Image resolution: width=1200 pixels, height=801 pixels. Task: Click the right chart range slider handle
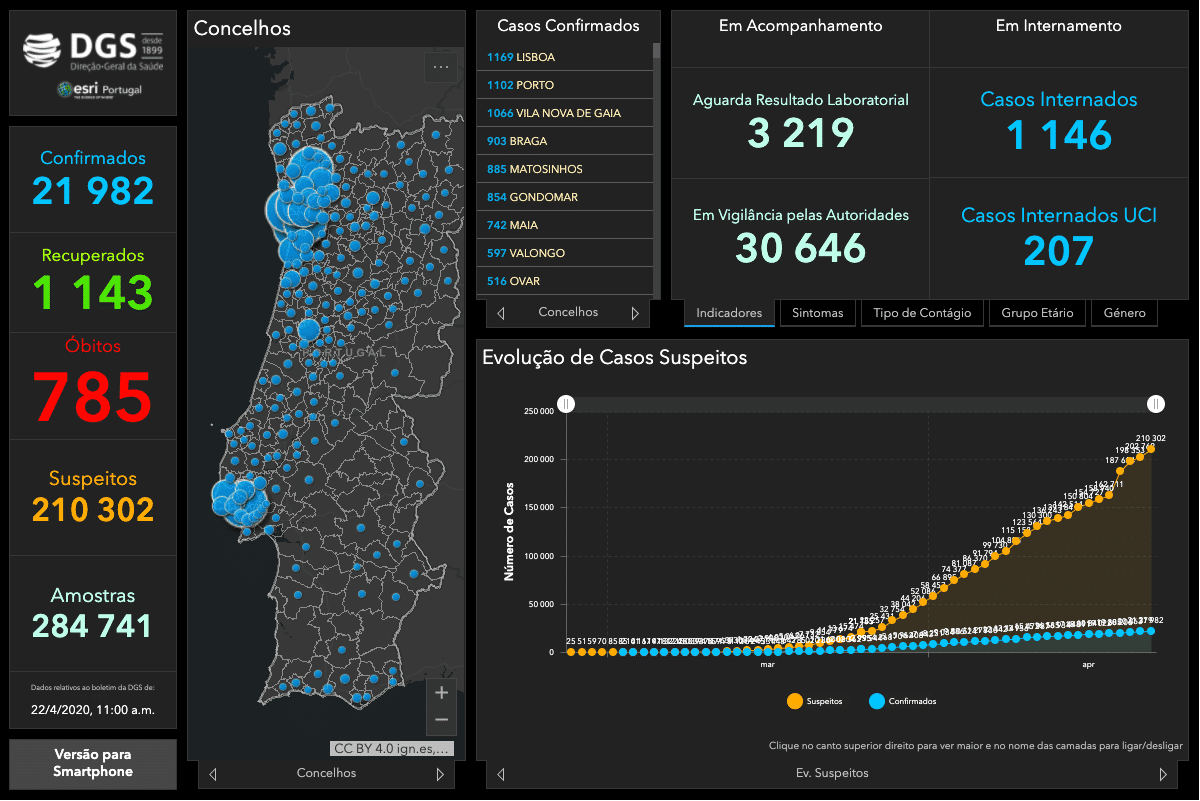(x=1156, y=404)
